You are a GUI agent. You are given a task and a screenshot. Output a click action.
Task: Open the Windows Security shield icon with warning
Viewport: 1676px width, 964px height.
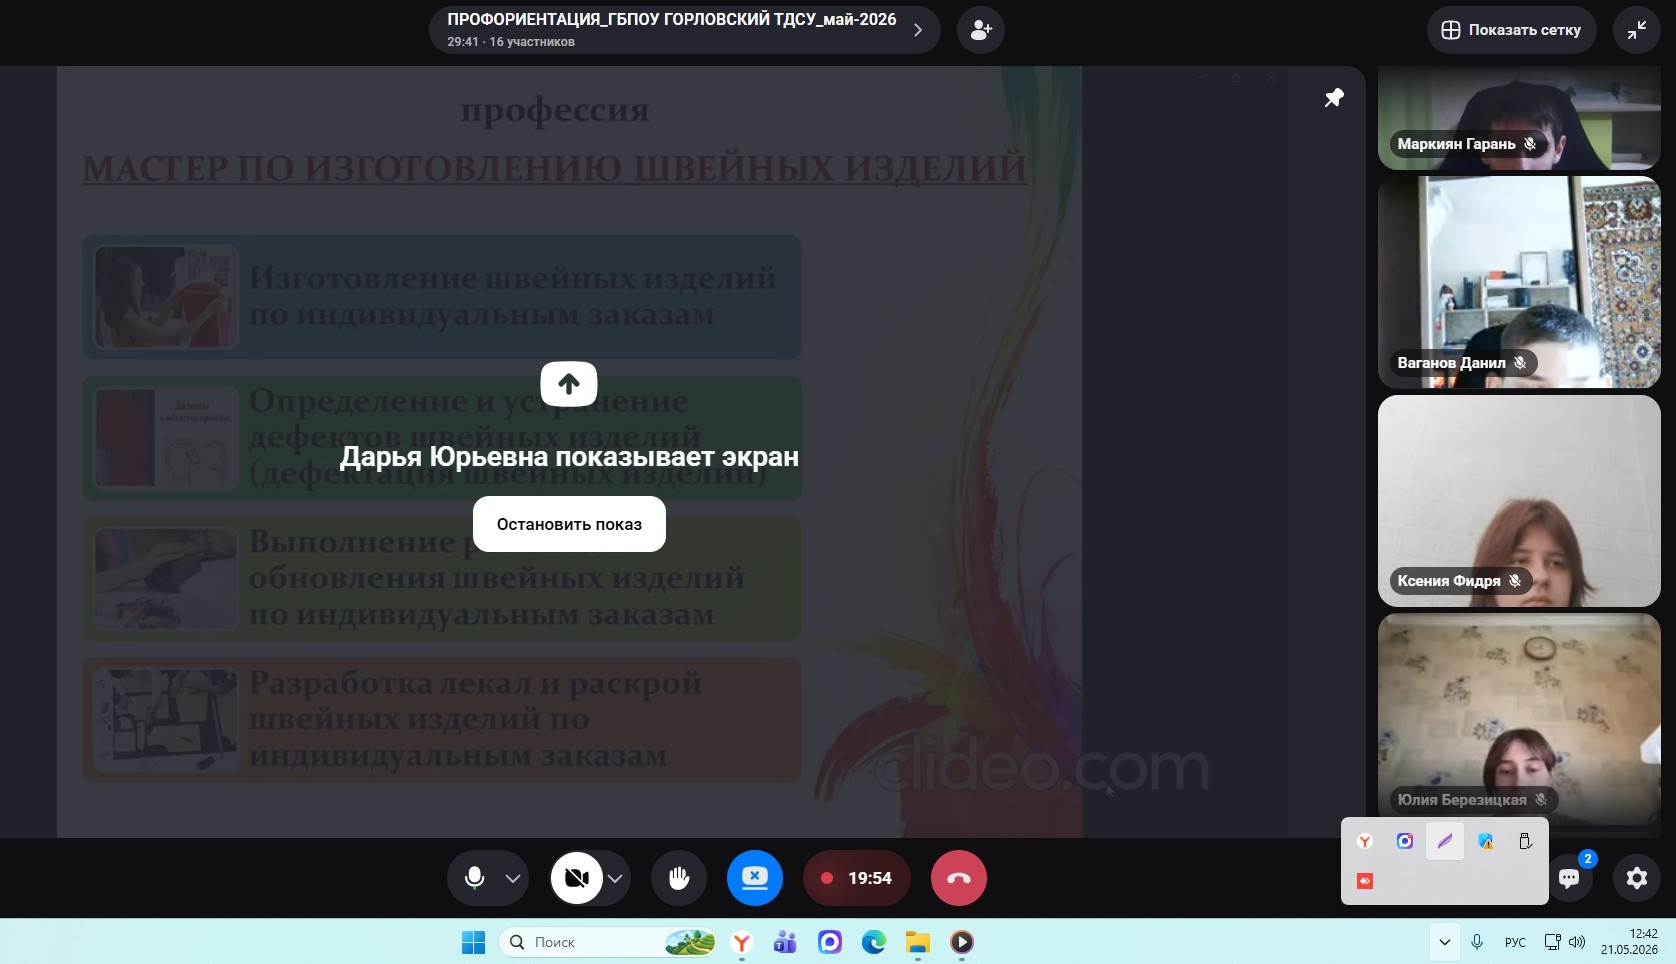pos(1485,841)
